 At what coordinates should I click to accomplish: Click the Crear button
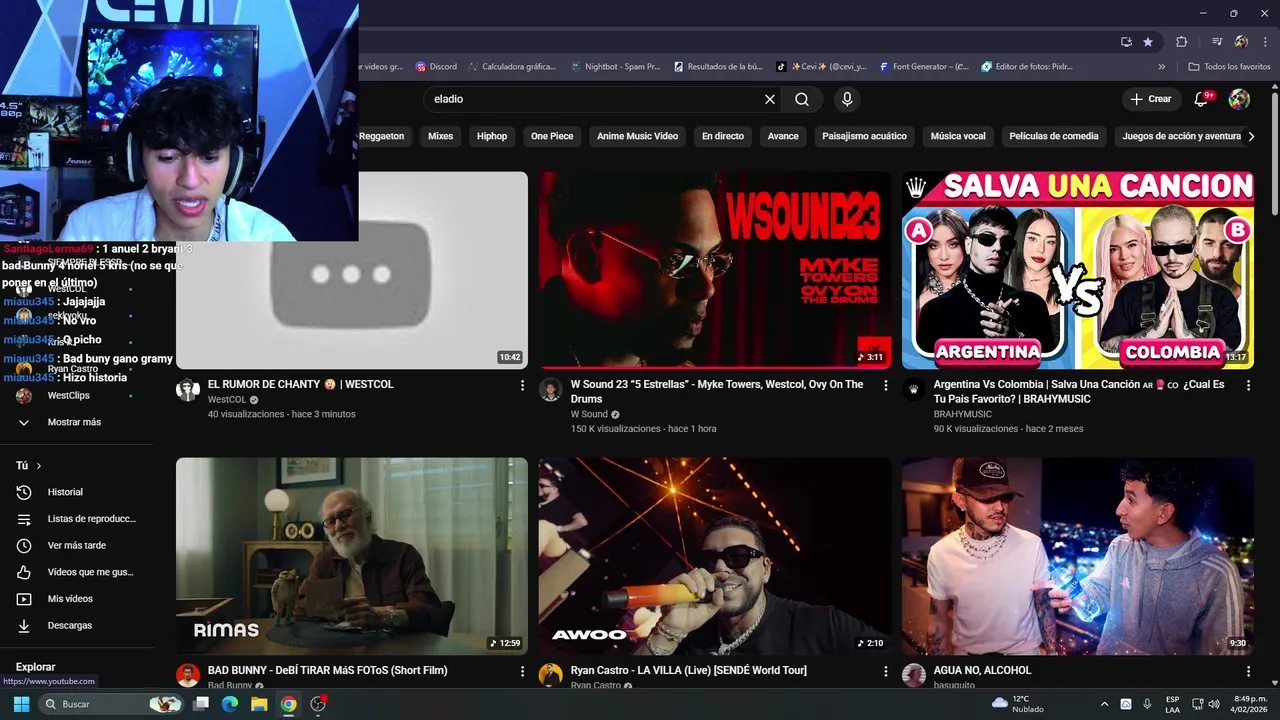1150,99
